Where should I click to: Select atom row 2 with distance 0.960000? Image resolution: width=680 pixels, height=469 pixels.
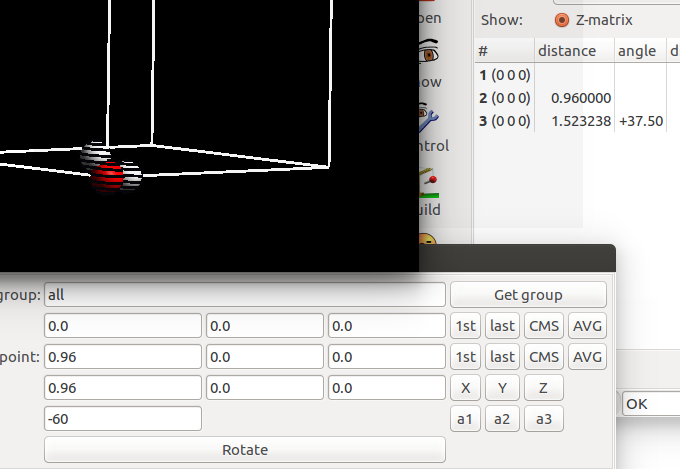pyautogui.click(x=505, y=98)
